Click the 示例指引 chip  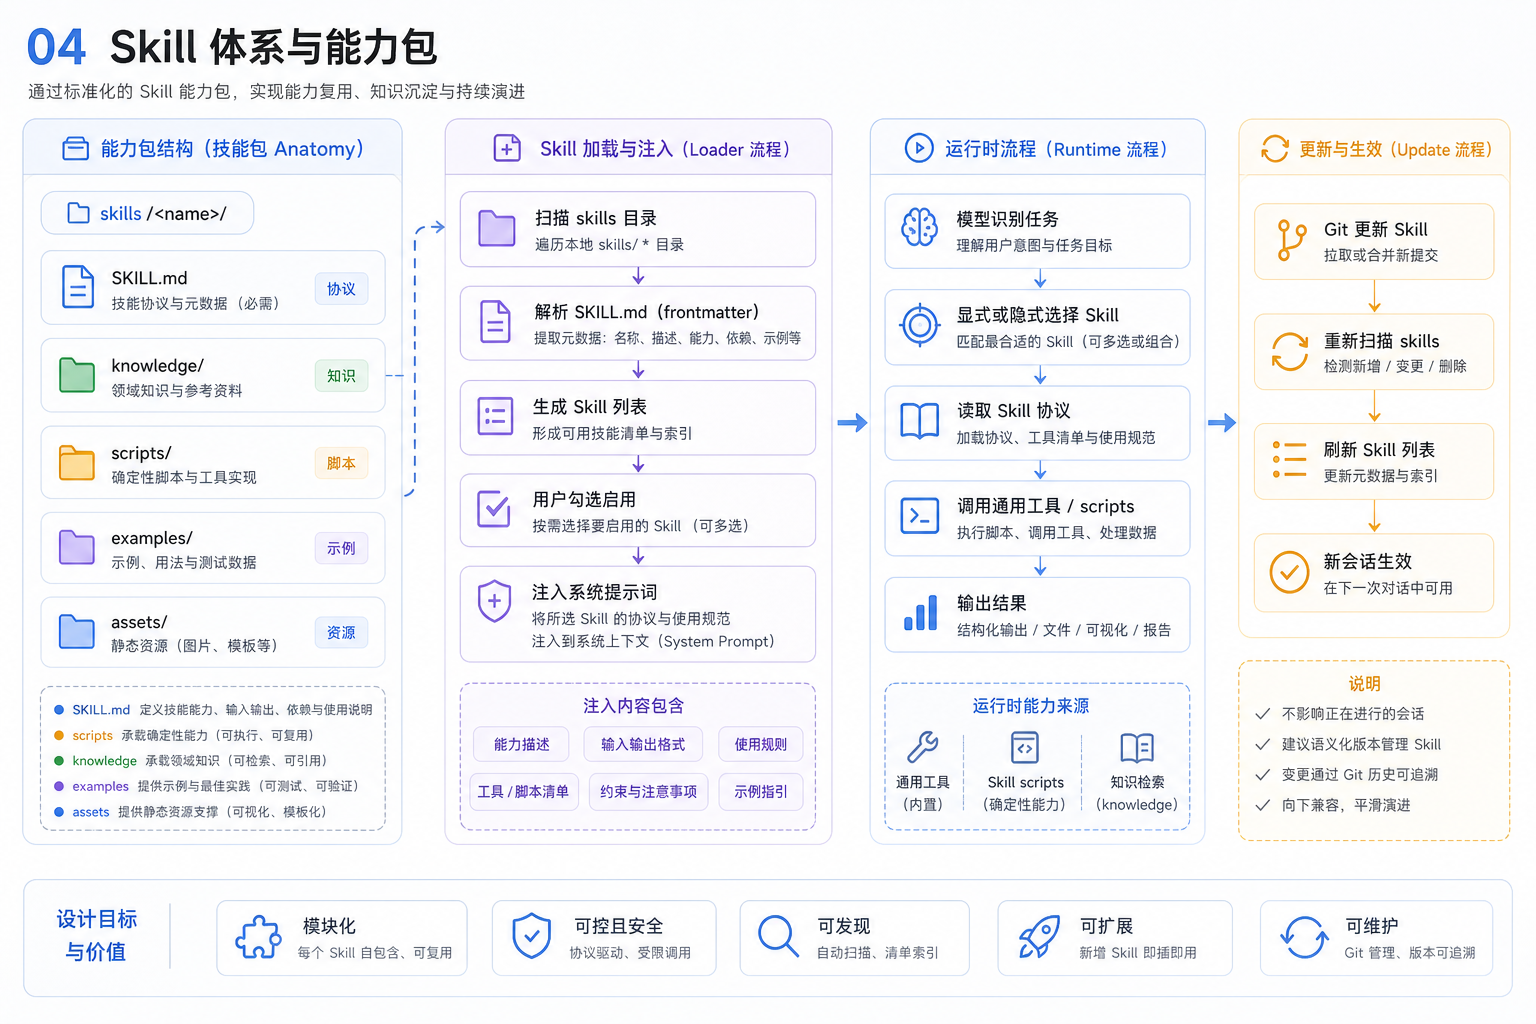[761, 791]
